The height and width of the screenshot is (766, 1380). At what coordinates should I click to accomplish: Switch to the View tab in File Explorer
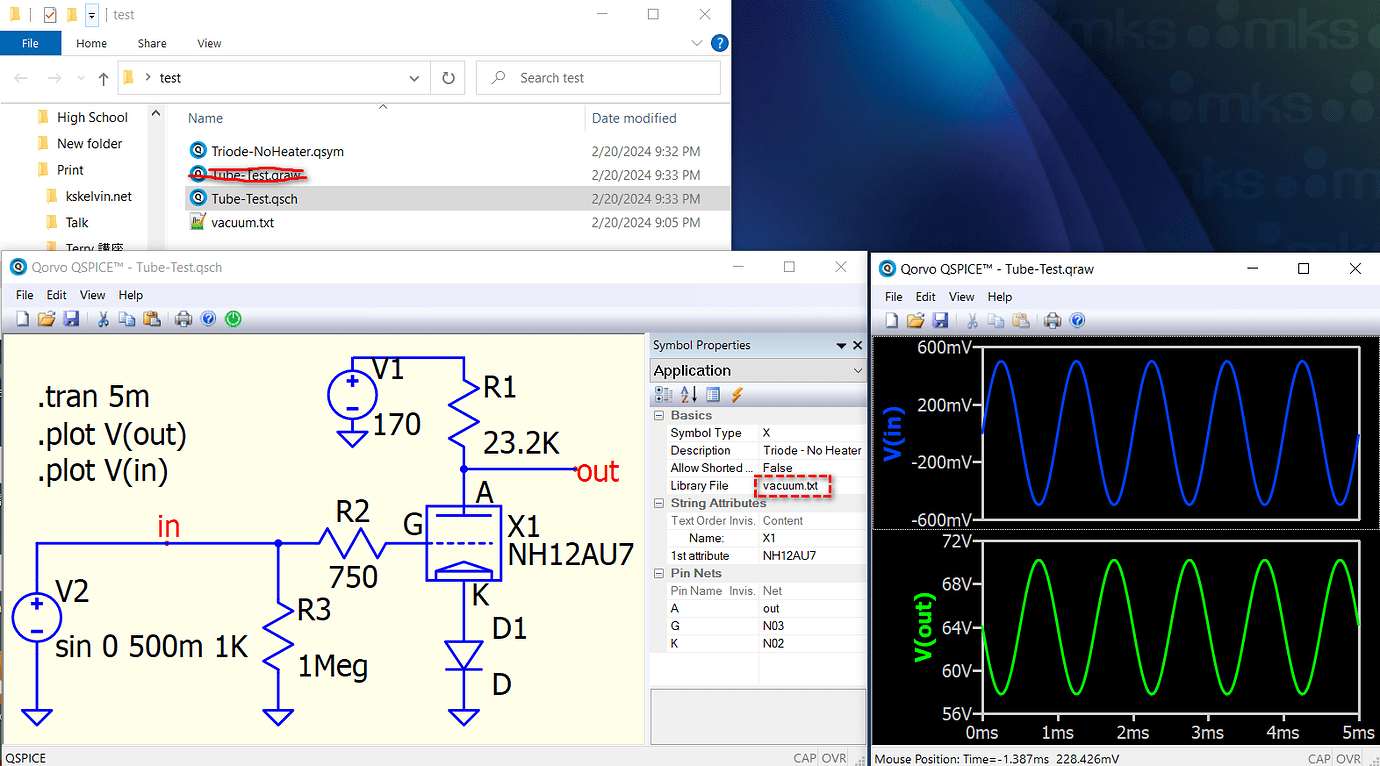click(208, 43)
